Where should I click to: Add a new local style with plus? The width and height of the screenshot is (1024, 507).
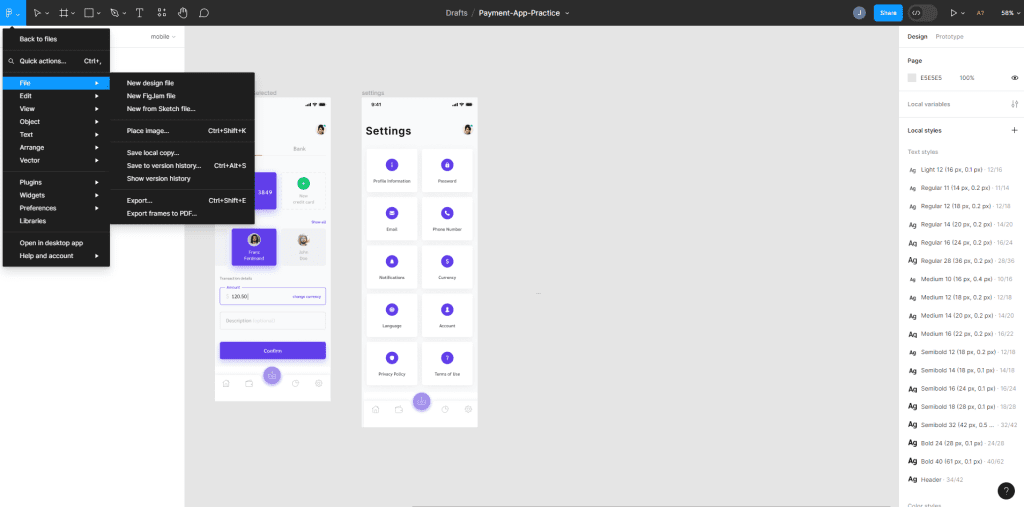[1014, 130]
